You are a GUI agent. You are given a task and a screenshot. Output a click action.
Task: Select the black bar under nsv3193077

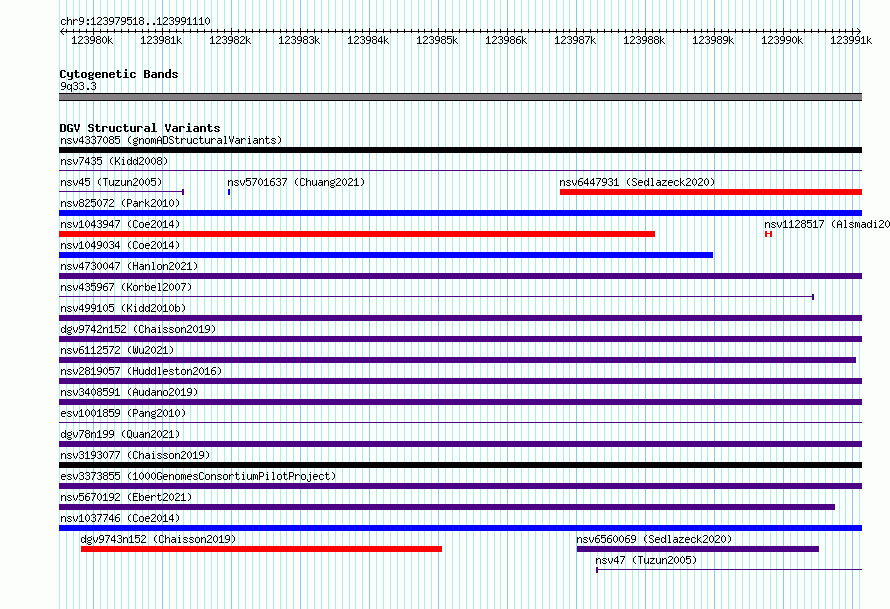(x=460, y=465)
